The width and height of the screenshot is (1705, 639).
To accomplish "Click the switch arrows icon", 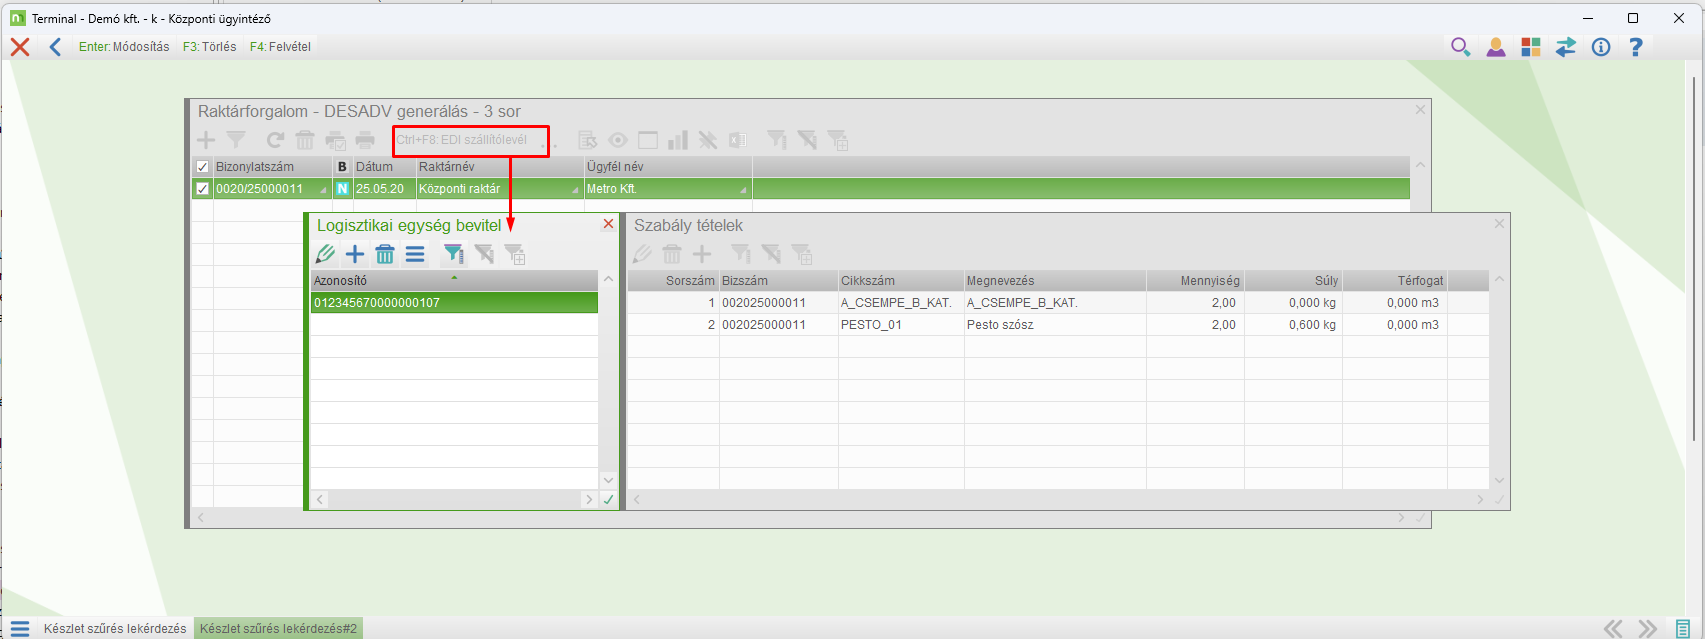I will pos(1566,47).
